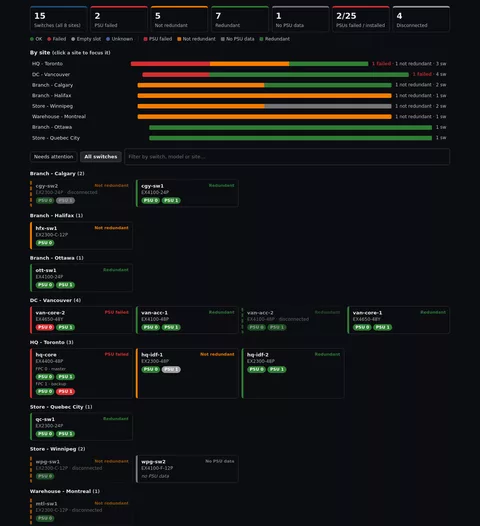Open the 2 PSU failed summary card
Screen dimensions: 480x526
click(x=119, y=19)
